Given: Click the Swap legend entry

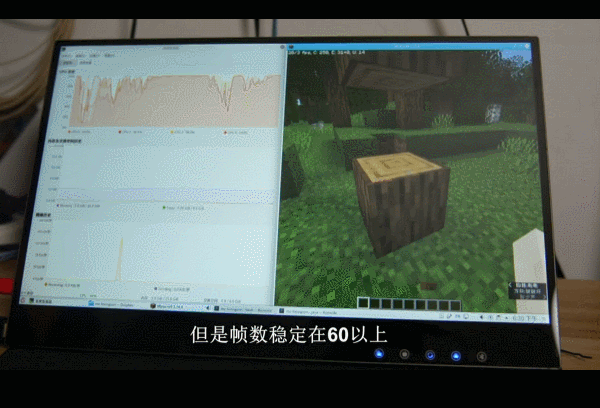Looking at the screenshot, I should [183, 208].
